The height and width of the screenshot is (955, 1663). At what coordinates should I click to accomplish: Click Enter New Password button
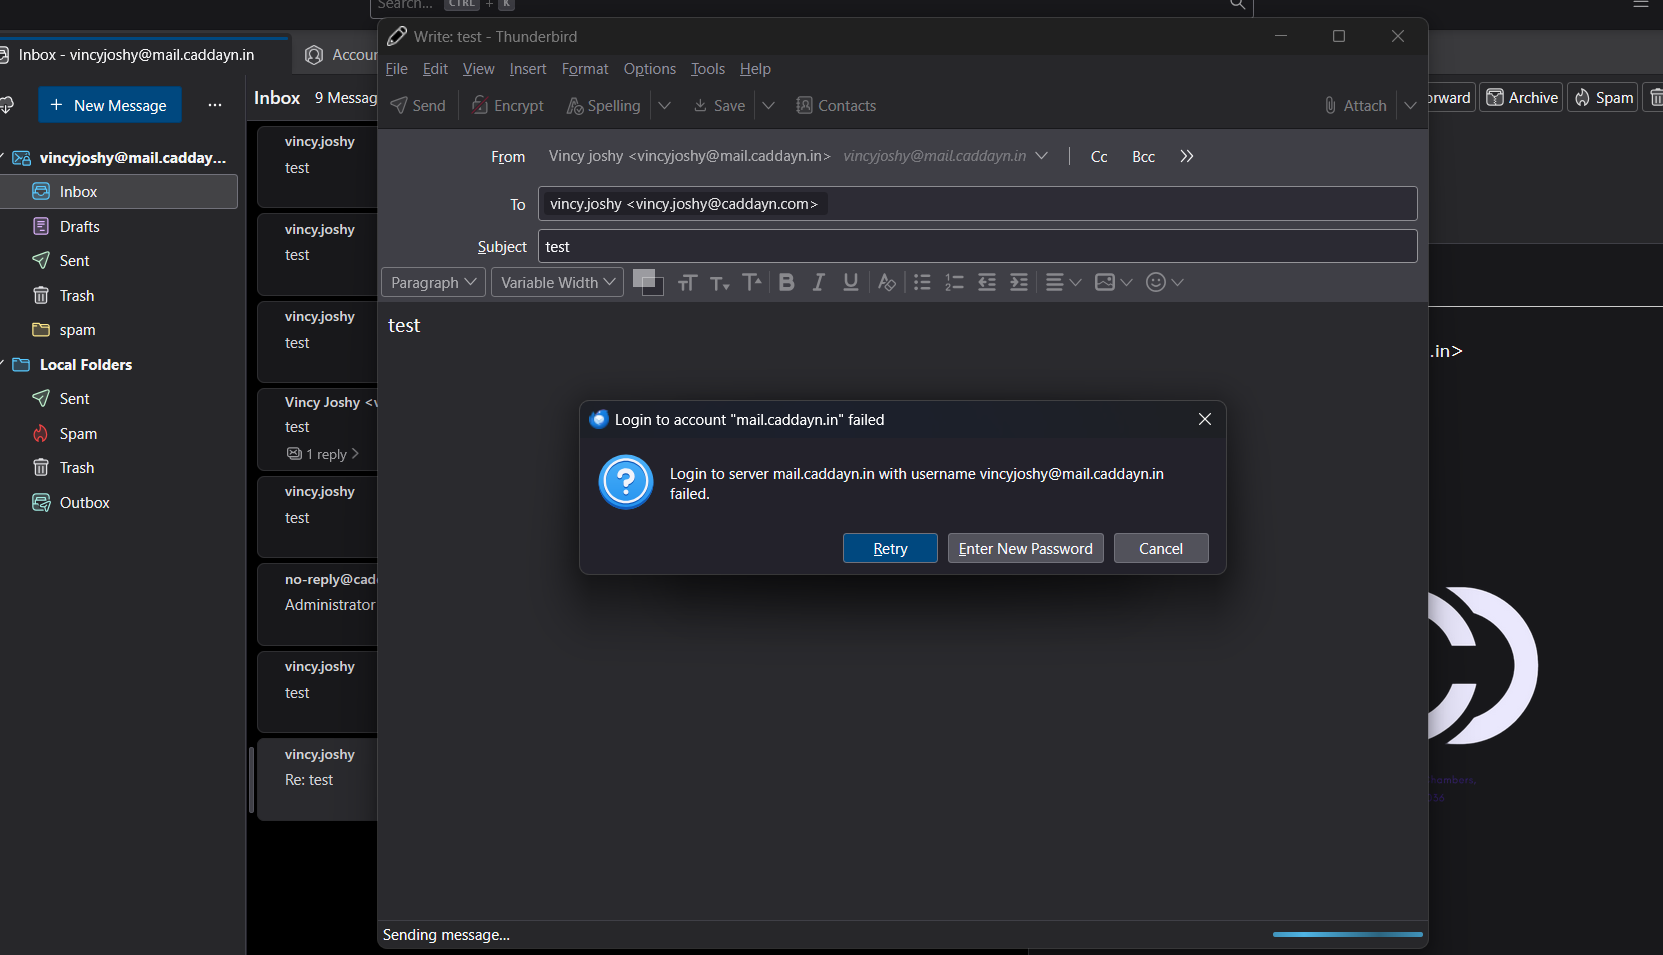tap(1025, 549)
